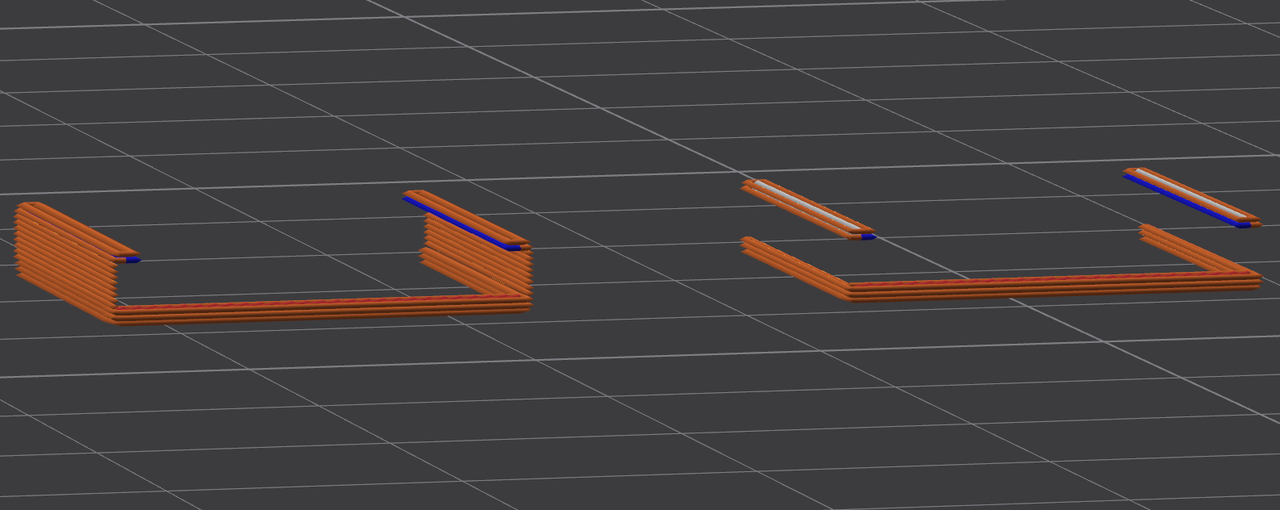The width and height of the screenshot is (1280, 510).
Task: Pick the blue end of right print's left strip
Action: click(868, 237)
